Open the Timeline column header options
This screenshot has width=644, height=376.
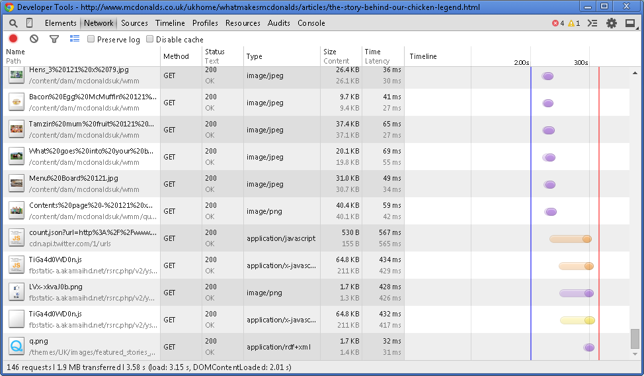tap(423, 56)
